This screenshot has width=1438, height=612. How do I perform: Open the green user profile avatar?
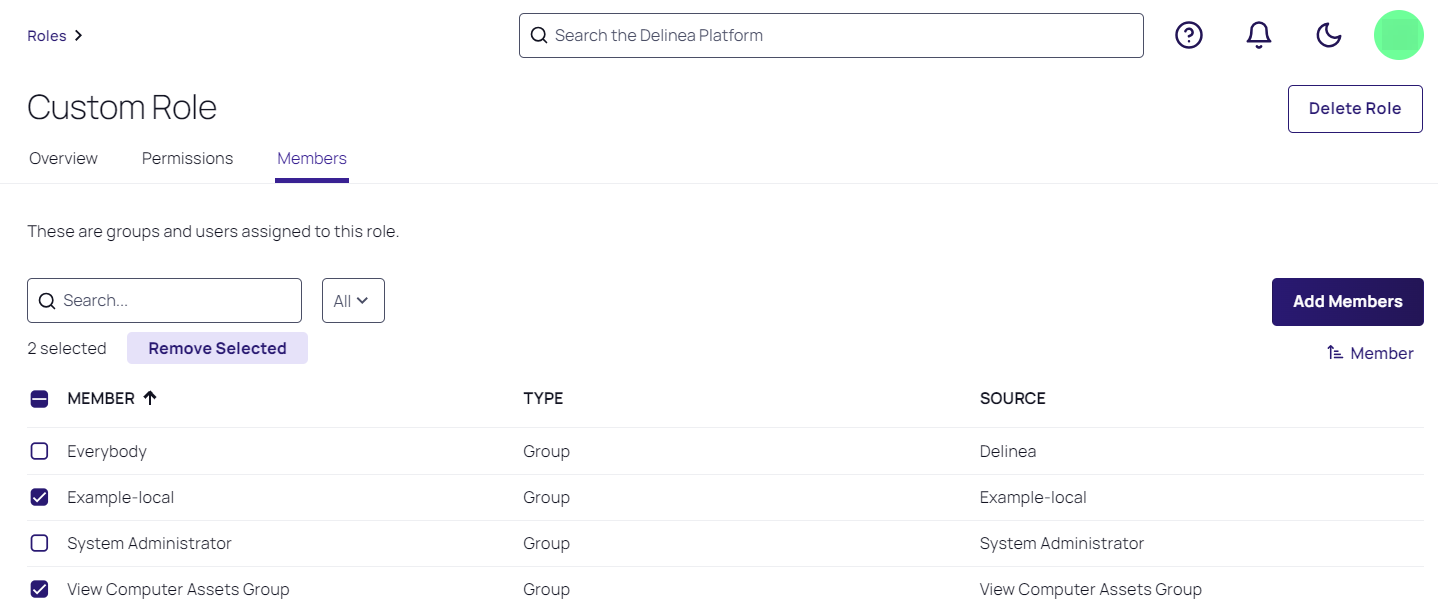pos(1398,36)
